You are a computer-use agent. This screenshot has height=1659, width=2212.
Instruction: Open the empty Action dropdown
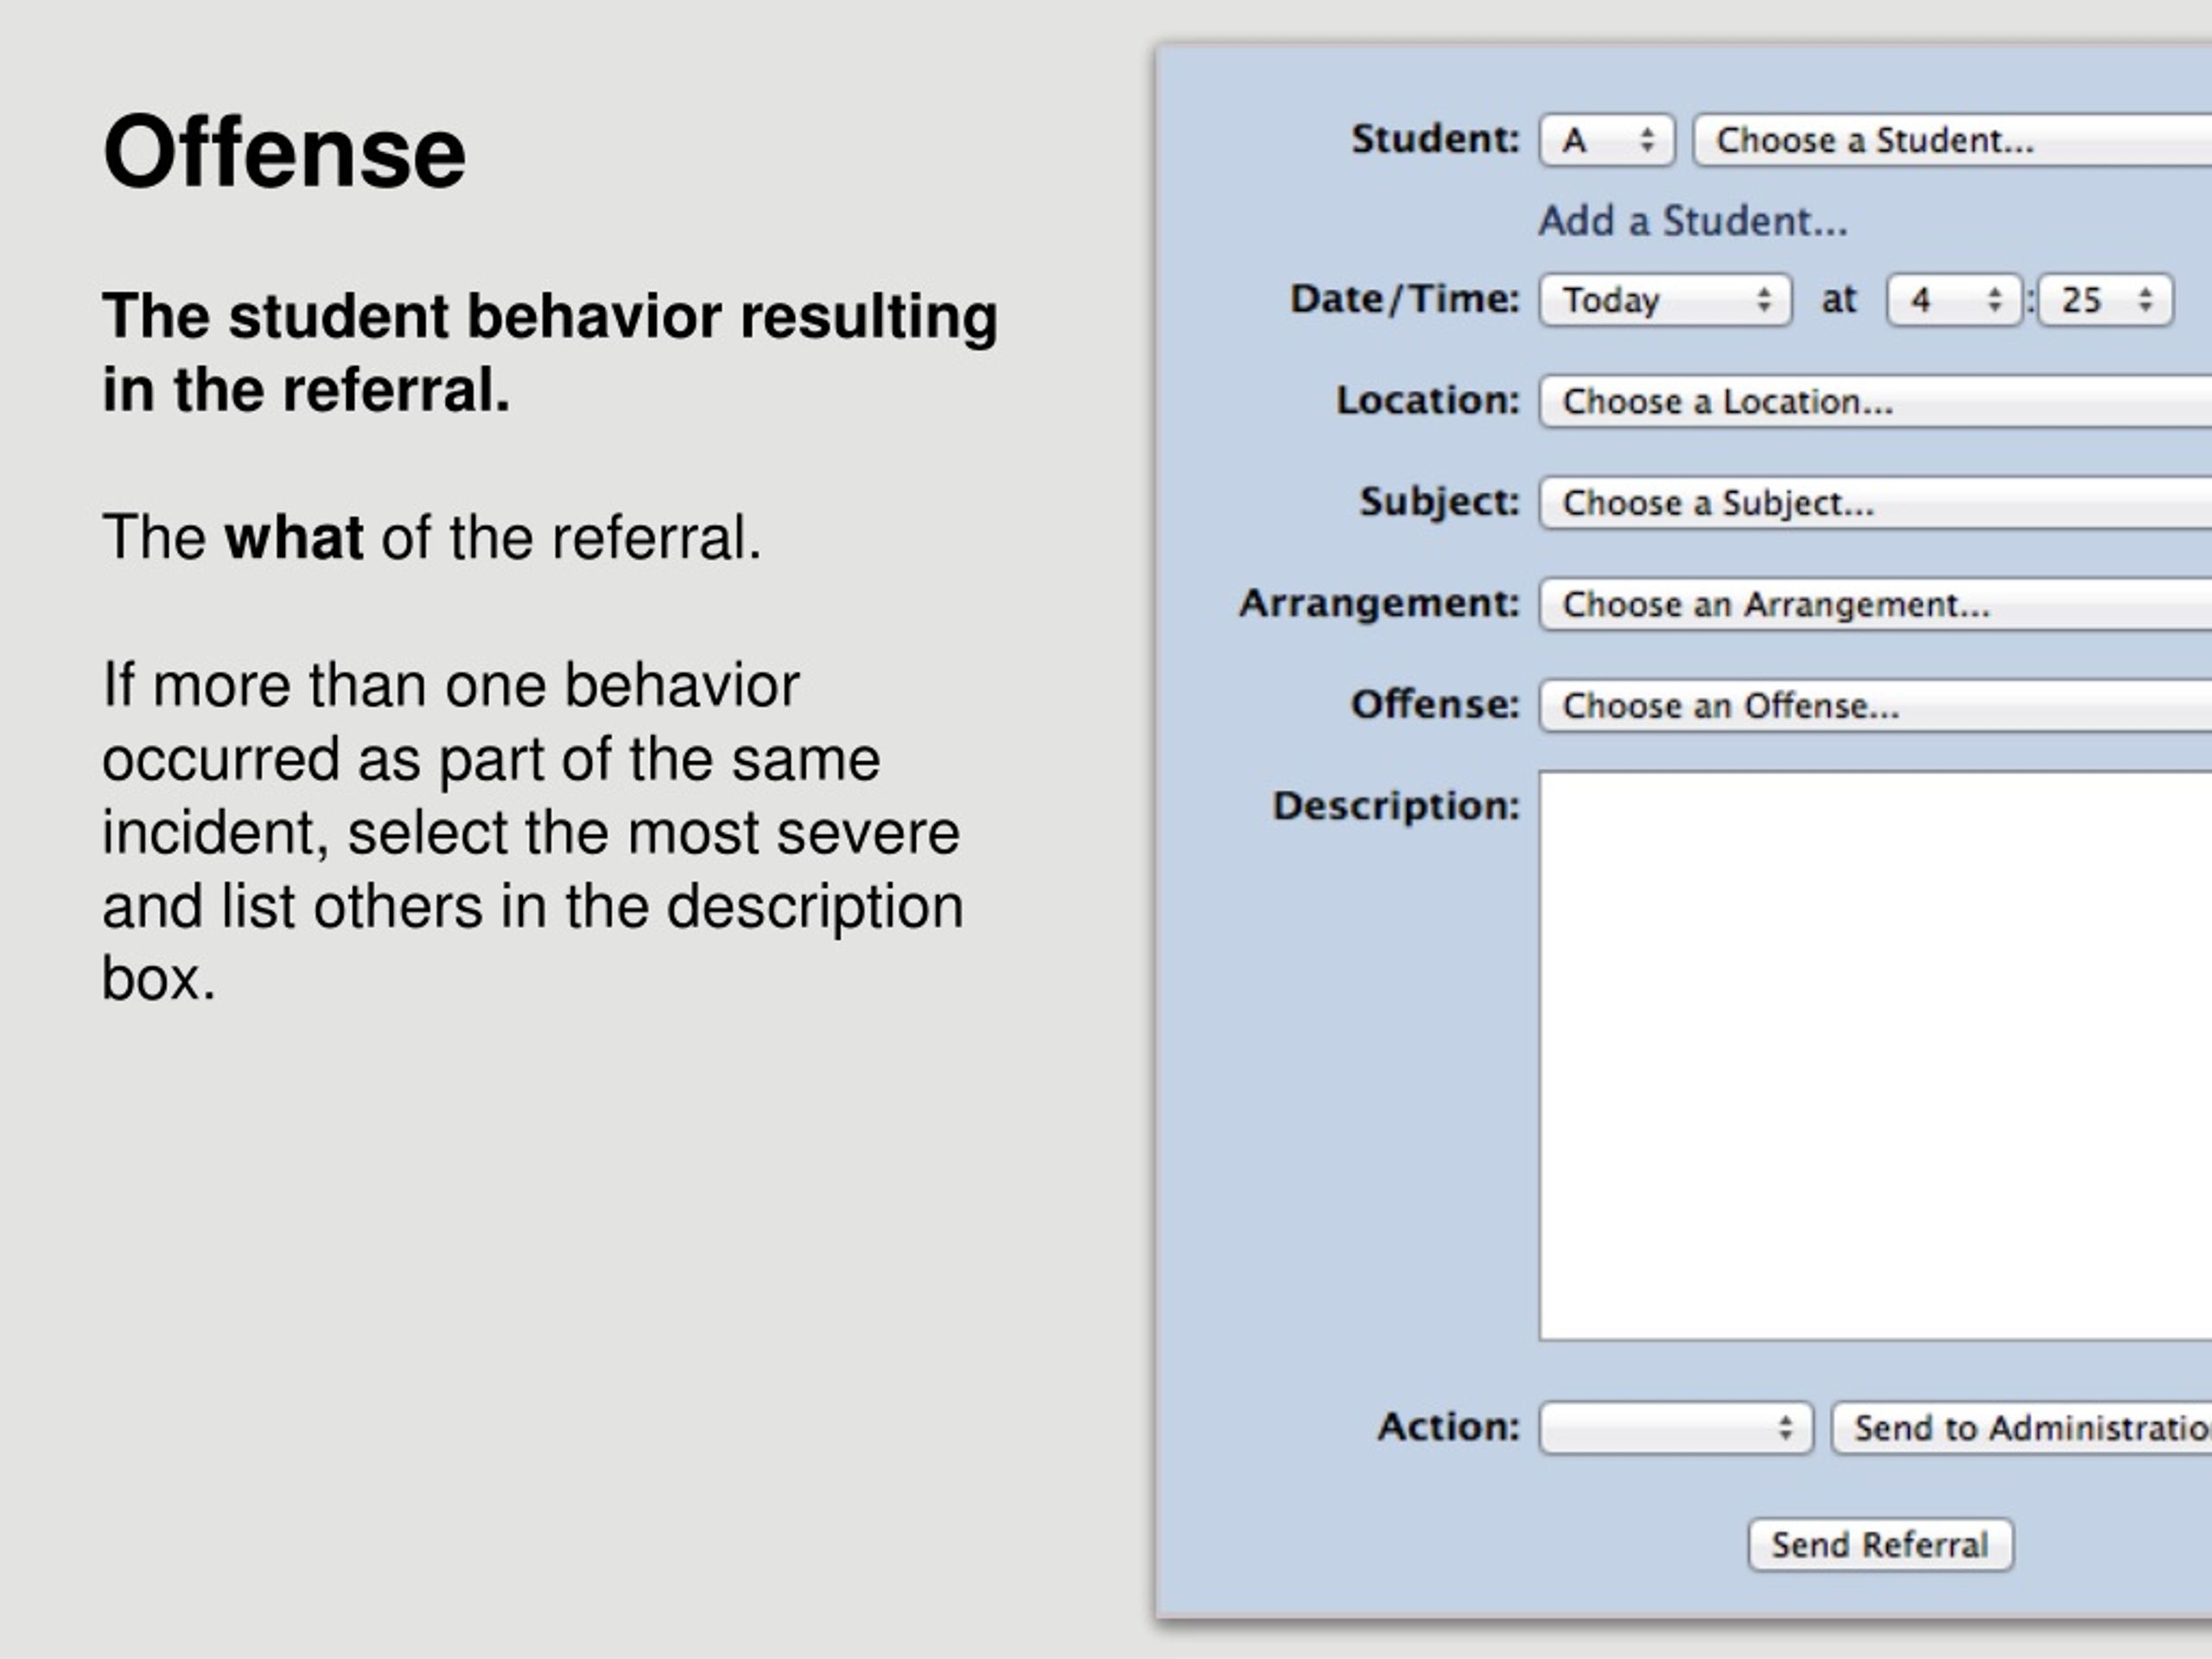click(x=1676, y=1428)
